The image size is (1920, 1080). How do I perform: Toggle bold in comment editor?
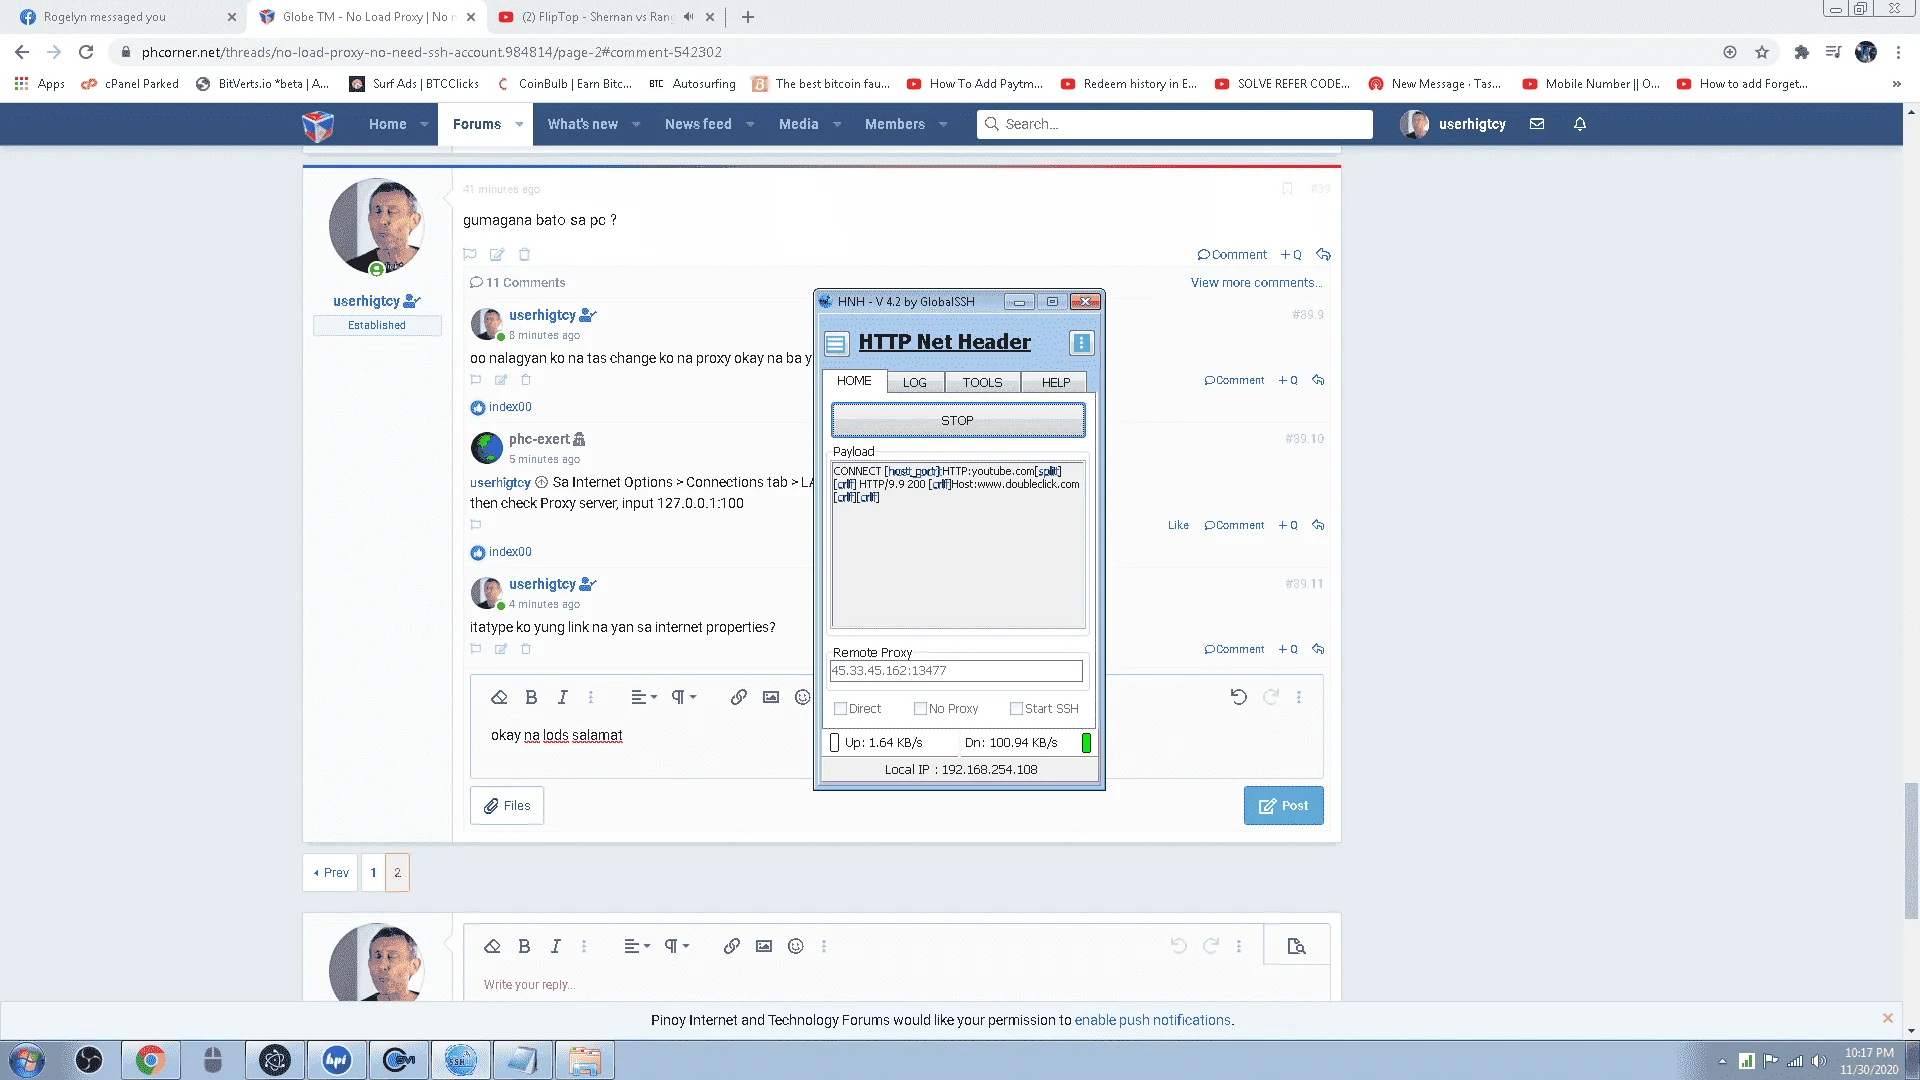pos(531,697)
